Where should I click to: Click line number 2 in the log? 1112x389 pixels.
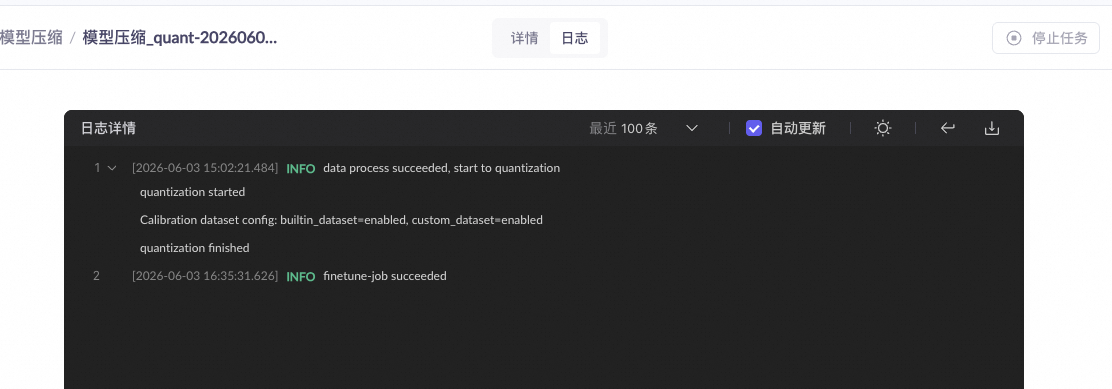(x=96, y=276)
